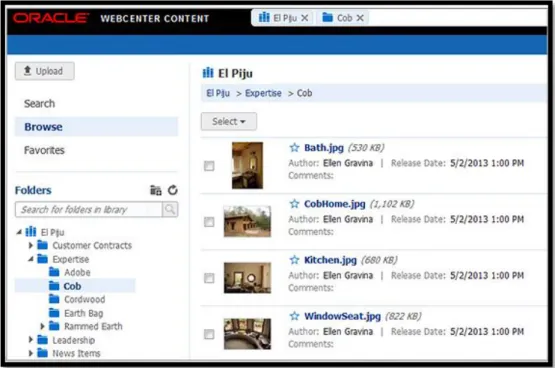The height and width of the screenshot is (368, 555).
Task: Star Kitchen.jpg as favorite
Action: [294, 260]
